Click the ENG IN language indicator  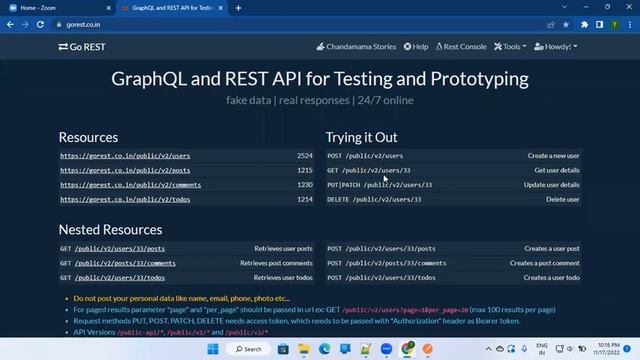[542, 349]
